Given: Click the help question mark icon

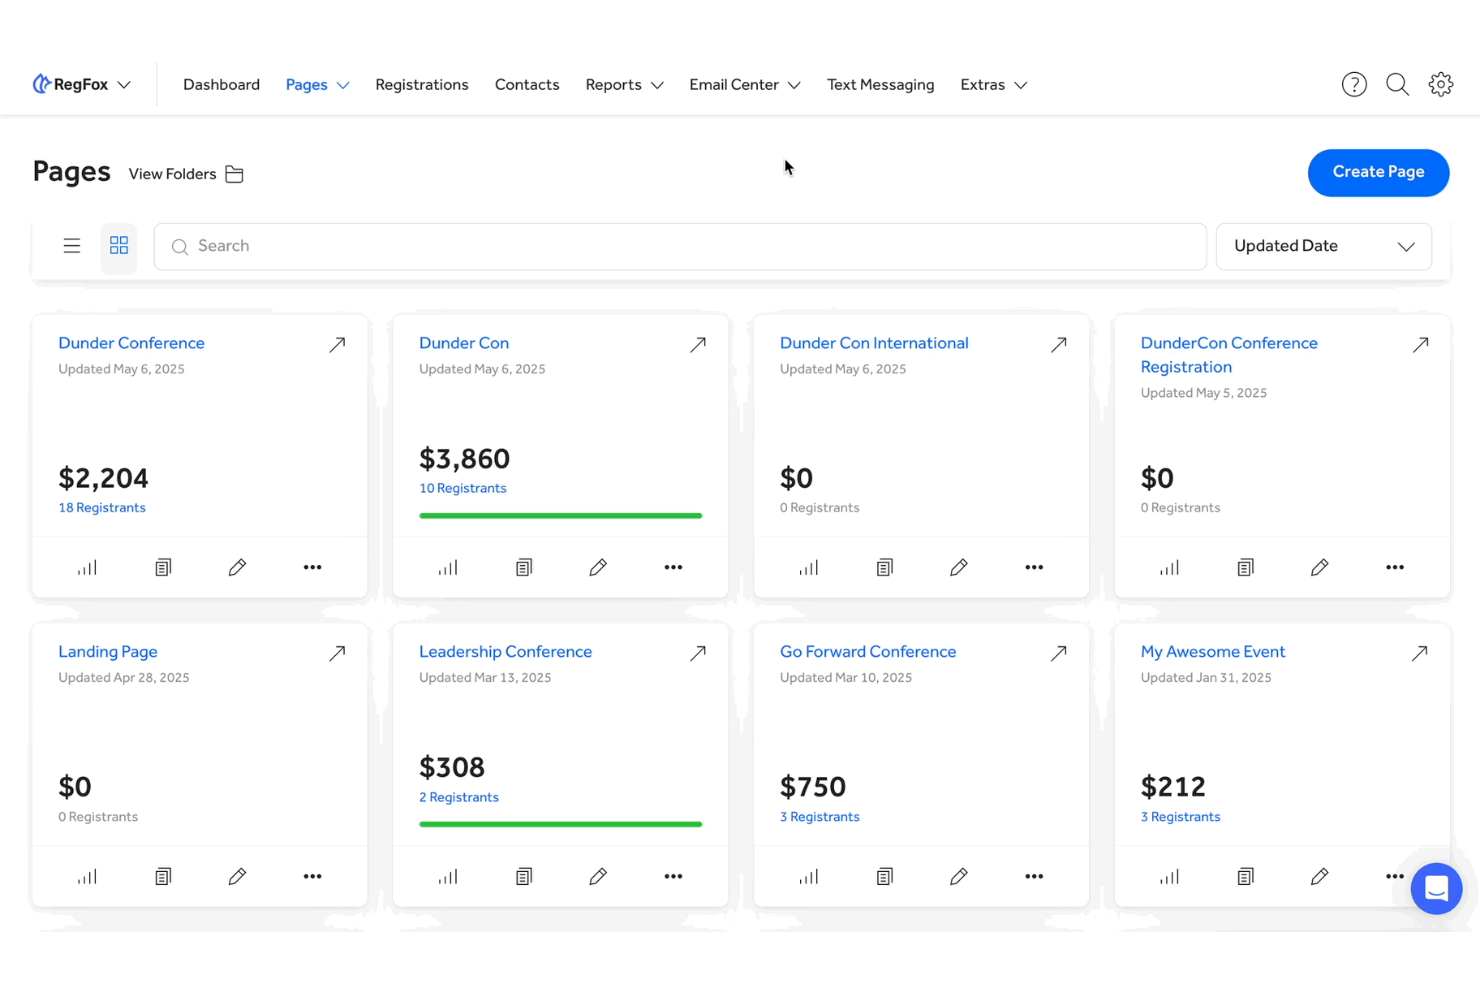Looking at the screenshot, I should (1354, 84).
